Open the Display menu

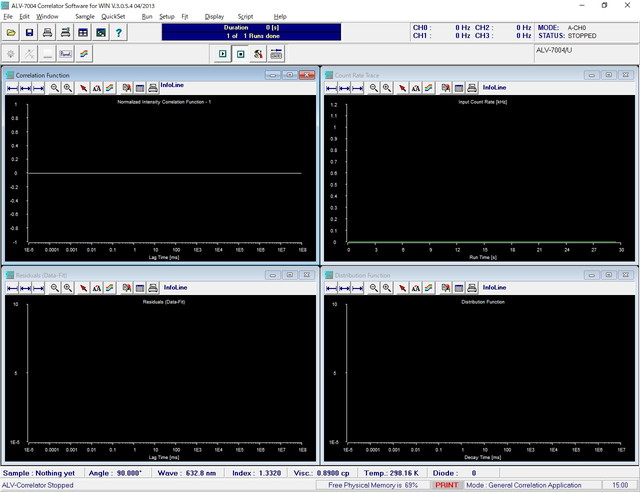tap(214, 17)
